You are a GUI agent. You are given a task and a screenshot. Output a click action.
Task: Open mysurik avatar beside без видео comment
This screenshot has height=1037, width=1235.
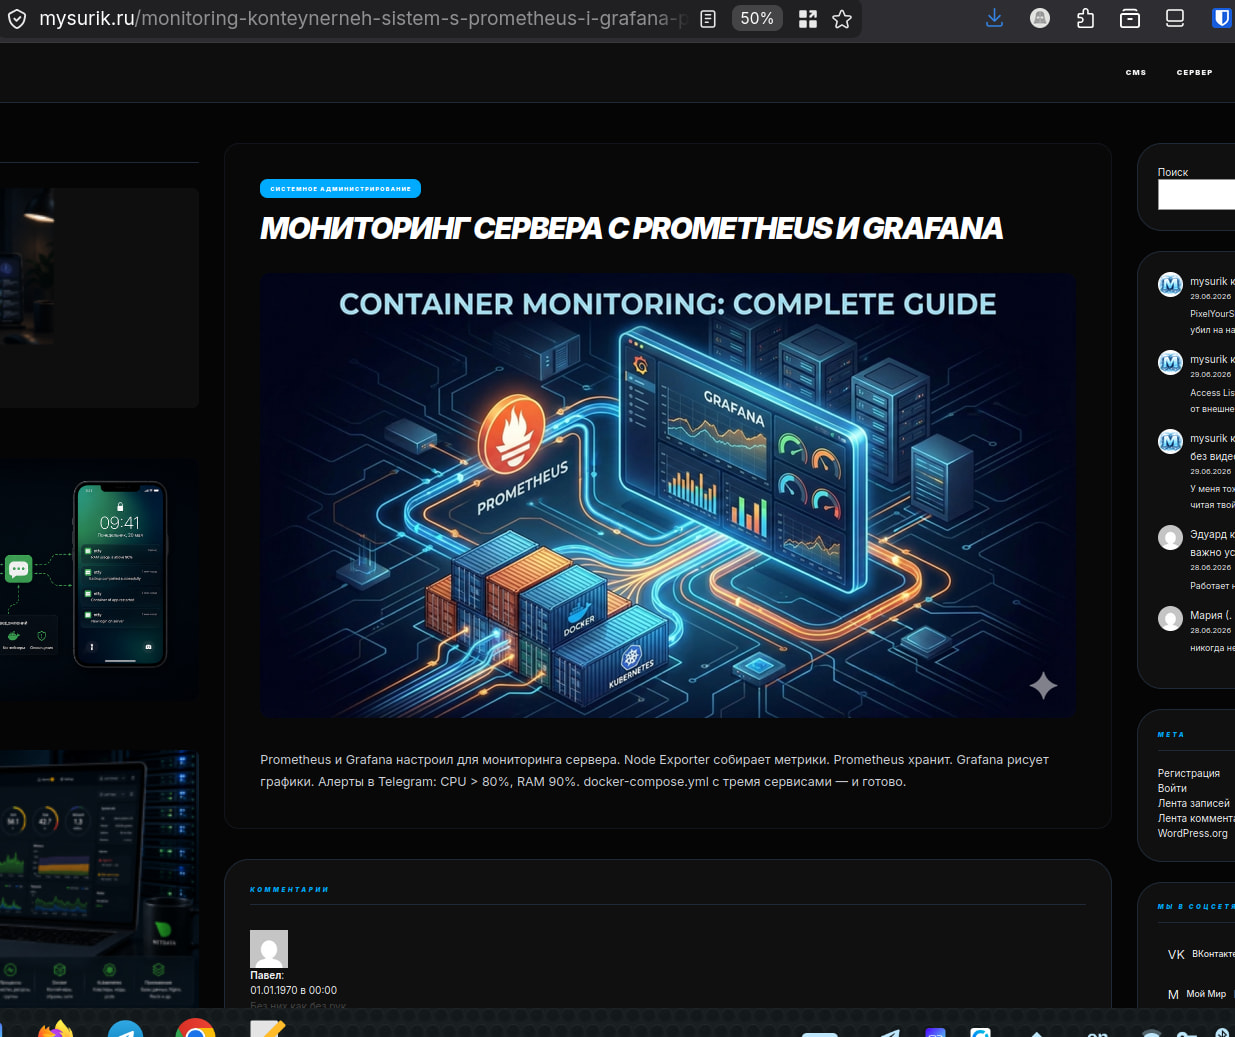point(1170,441)
